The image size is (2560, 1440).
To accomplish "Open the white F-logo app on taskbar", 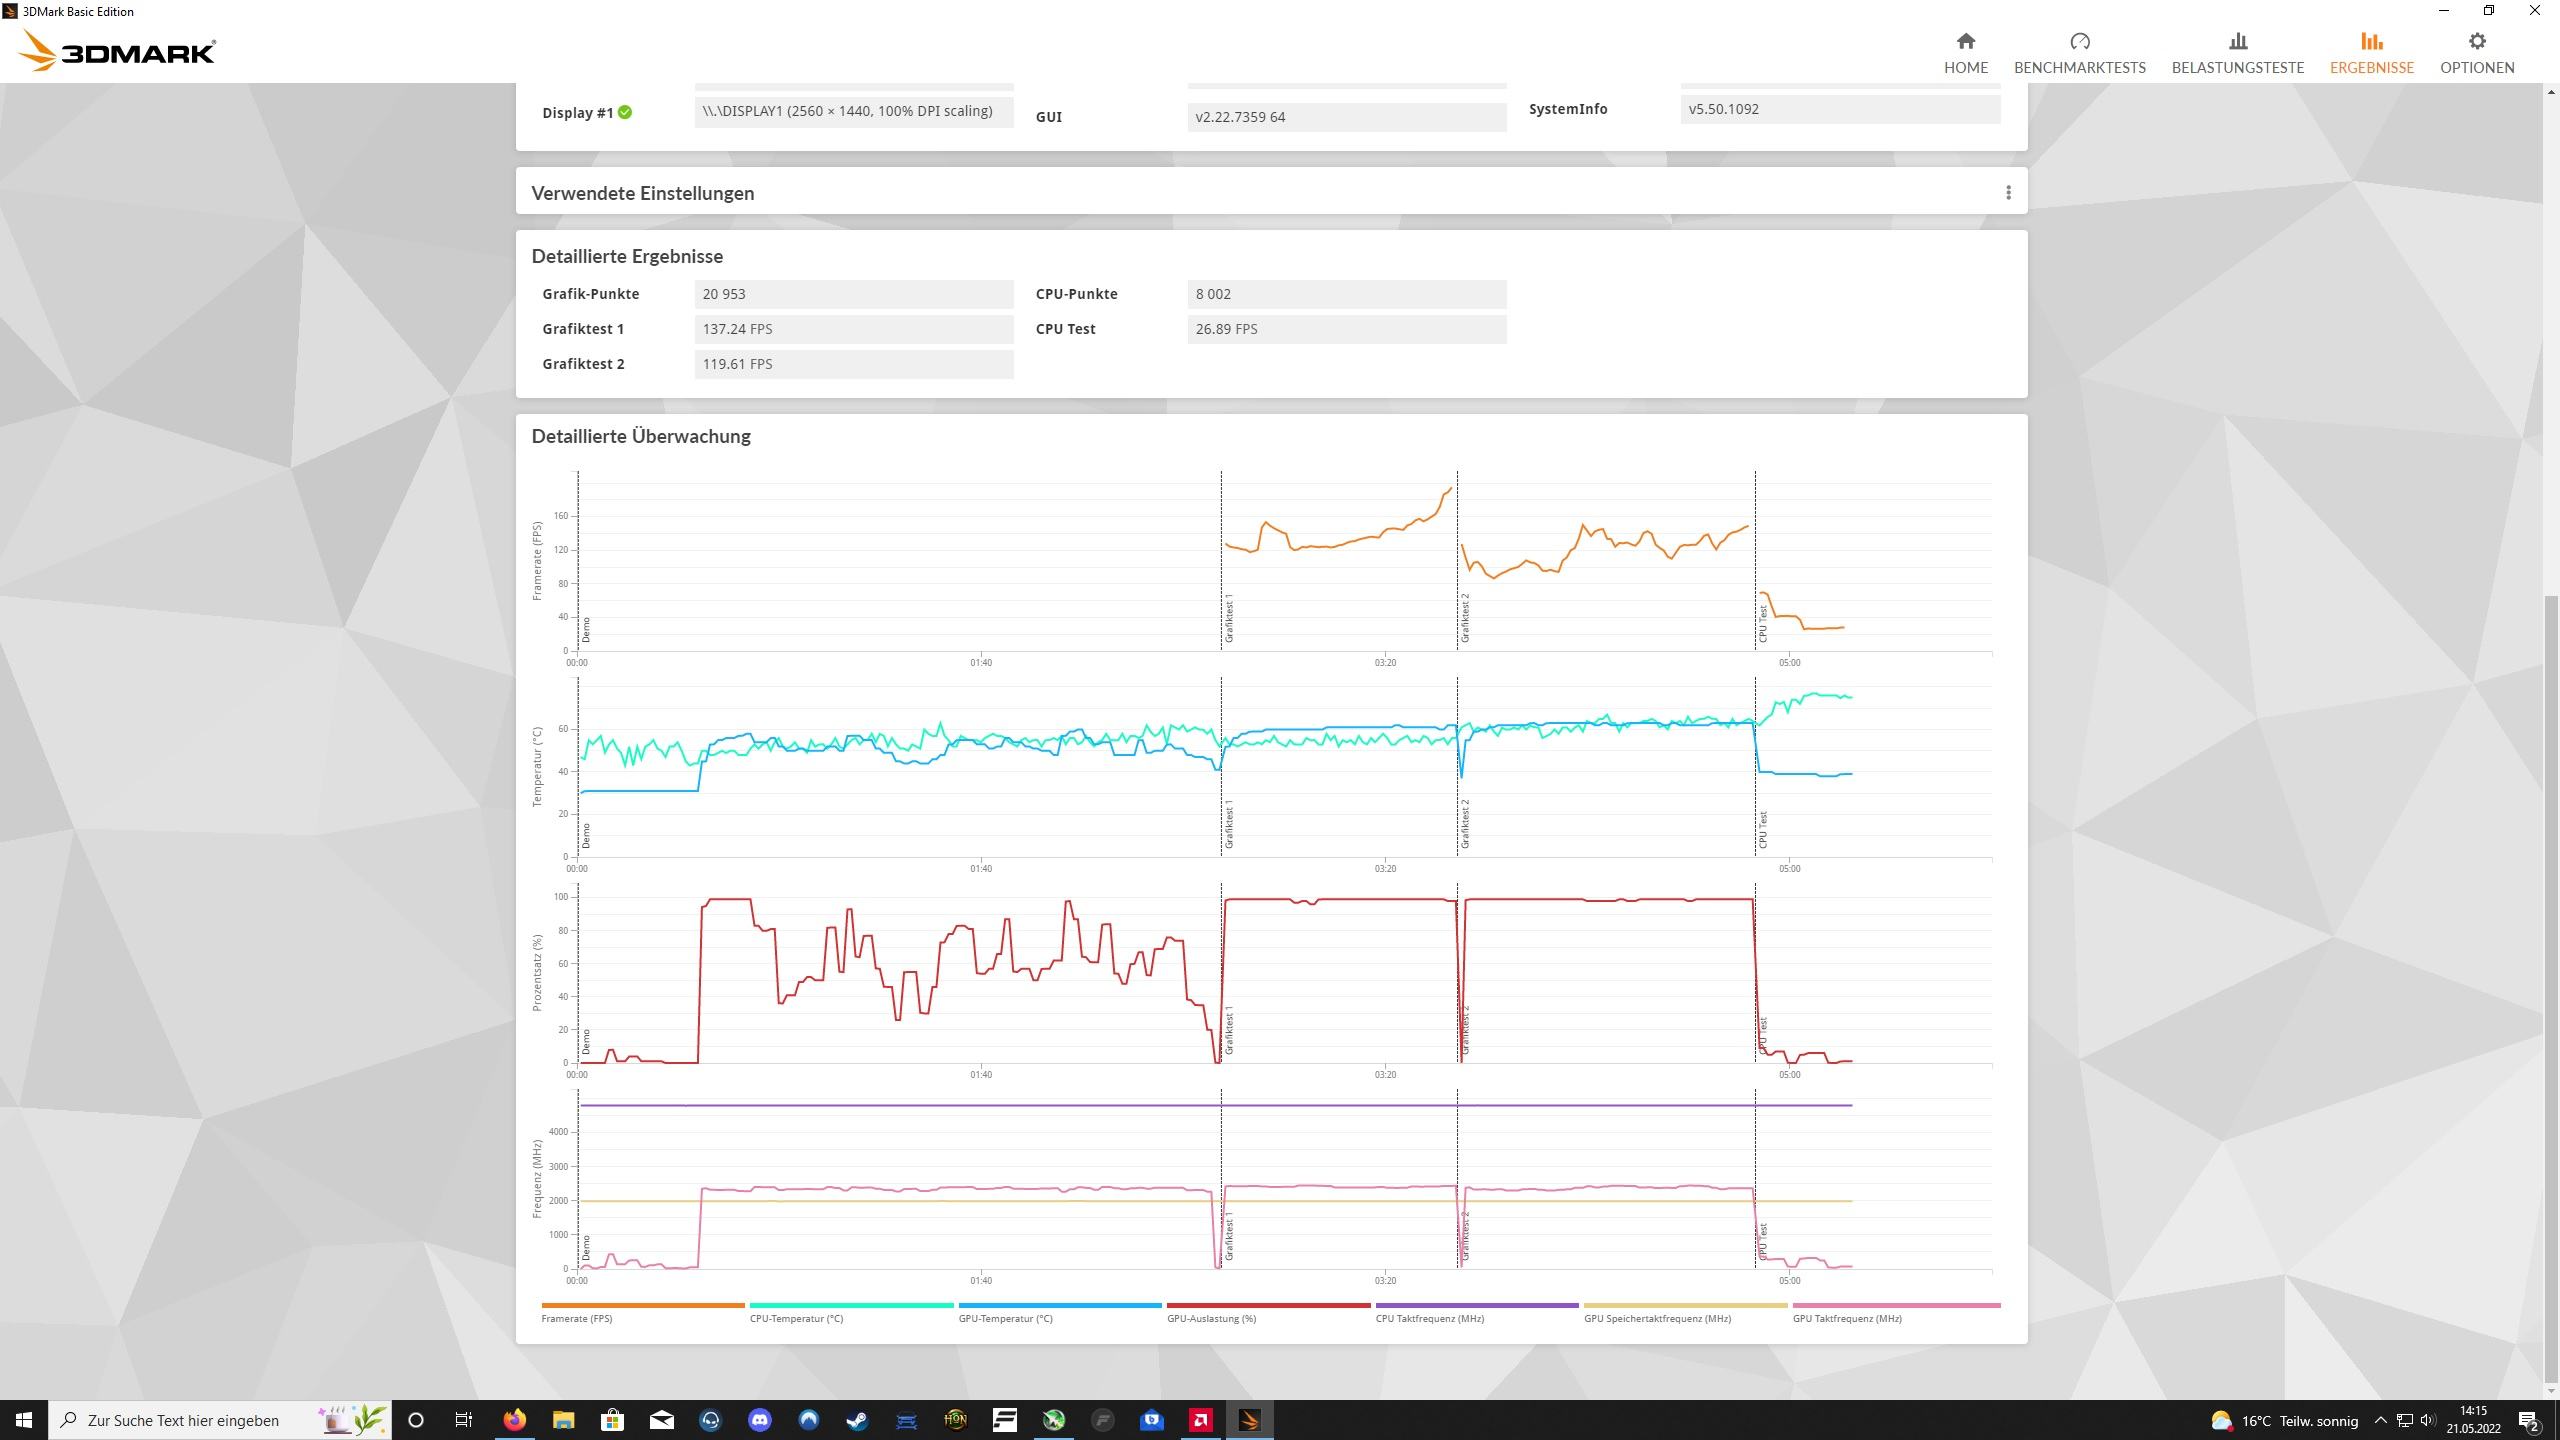I will (x=1004, y=1420).
